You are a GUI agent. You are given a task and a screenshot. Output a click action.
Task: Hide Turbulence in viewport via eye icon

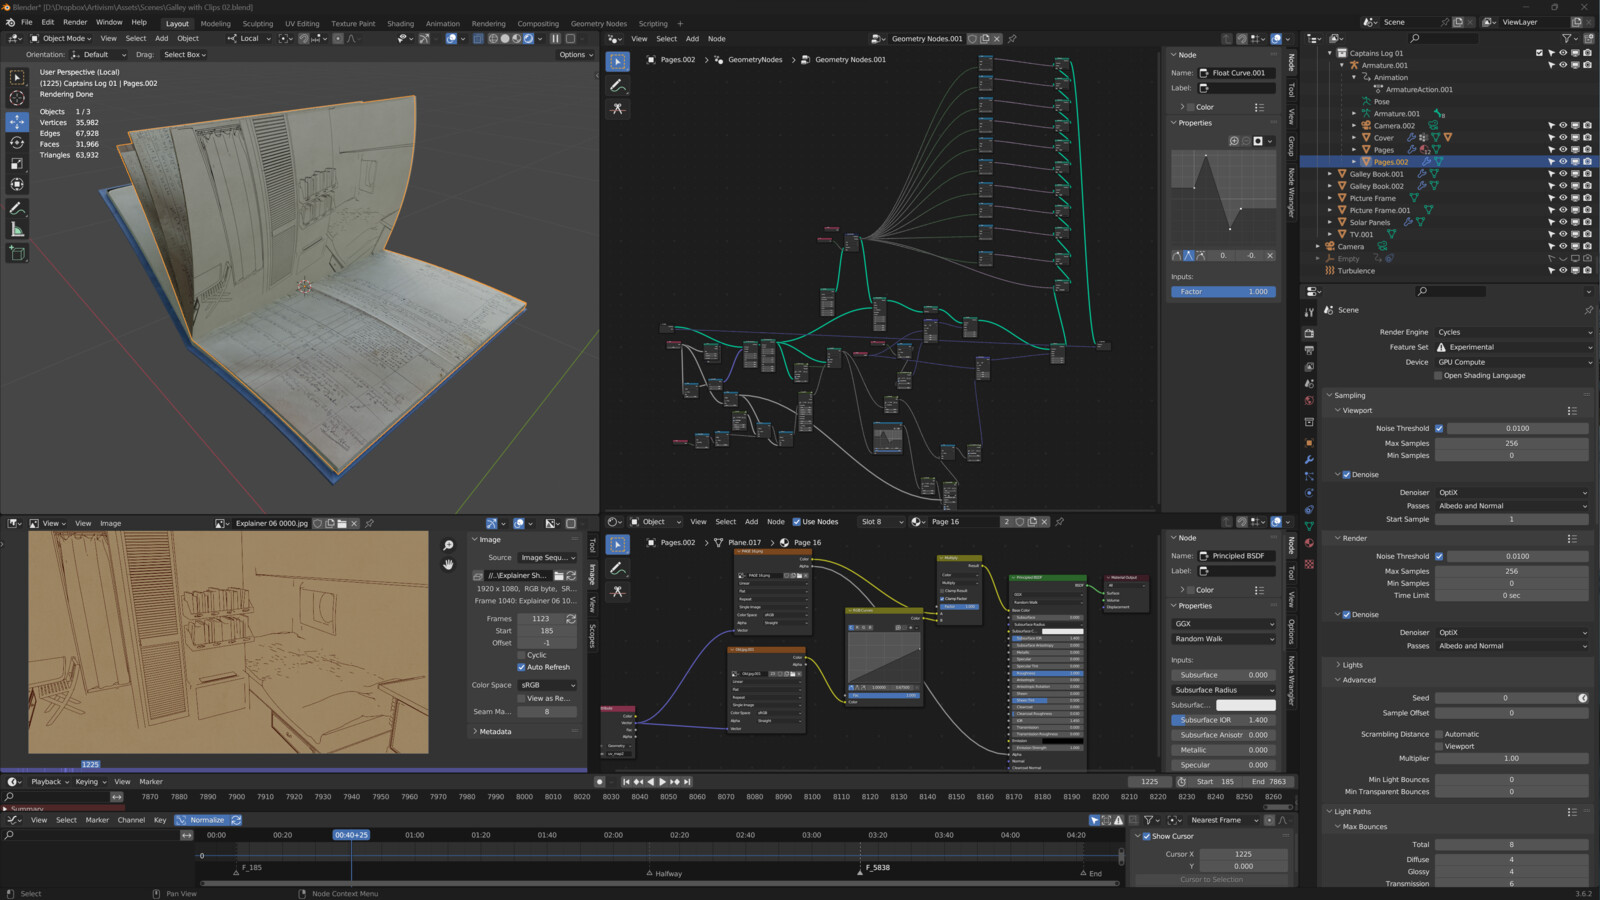click(x=1563, y=271)
